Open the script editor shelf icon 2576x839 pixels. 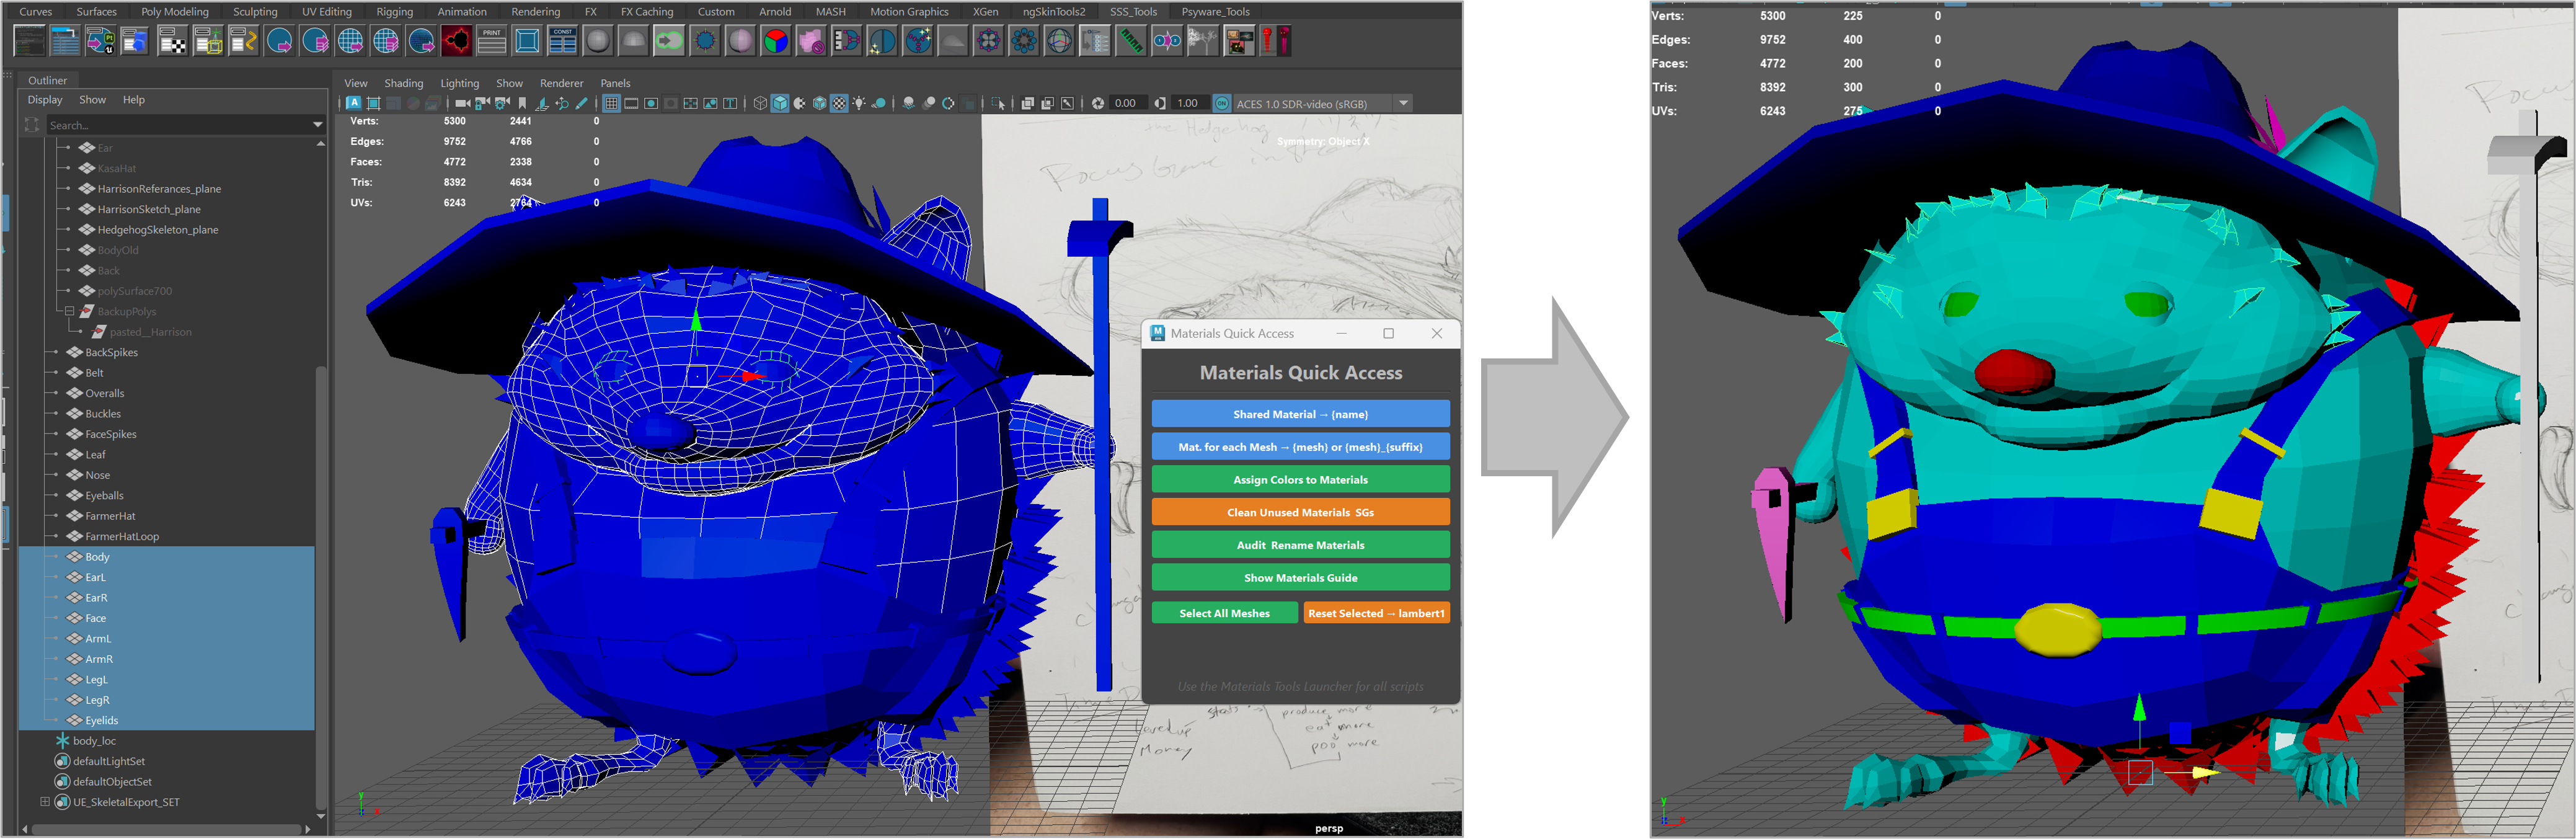click(29, 41)
